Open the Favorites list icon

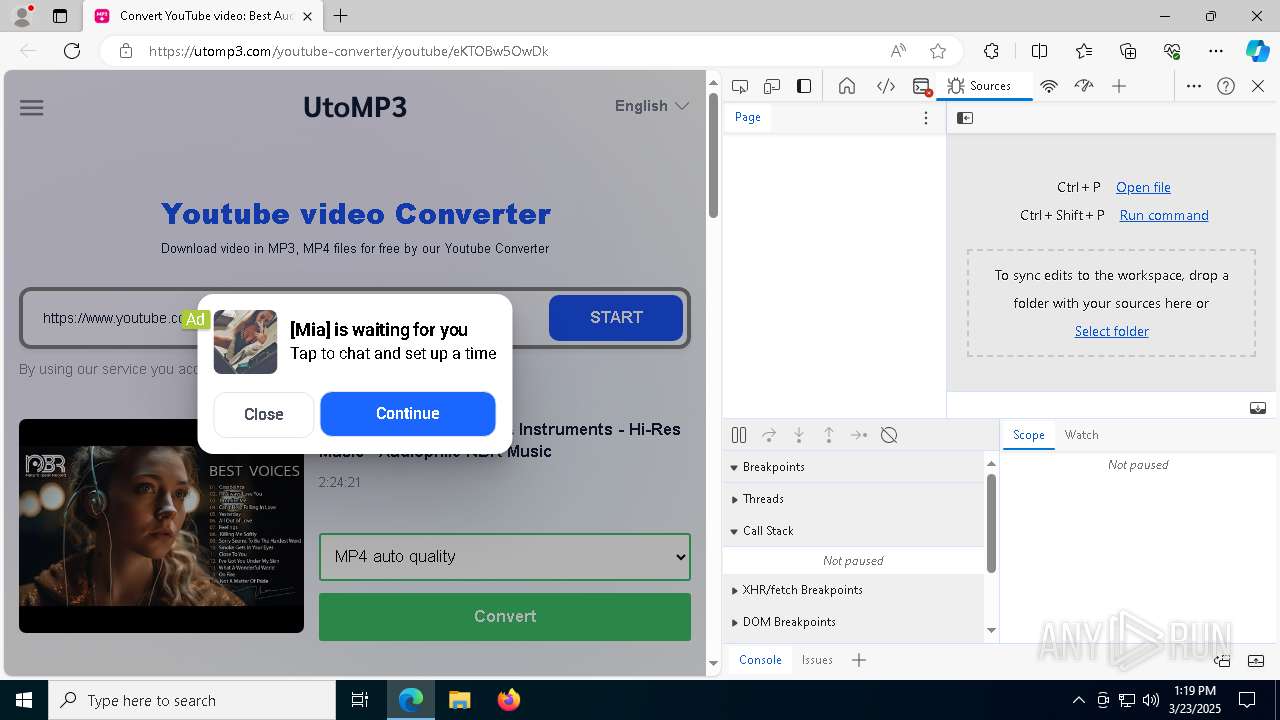[x=1084, y=51]
